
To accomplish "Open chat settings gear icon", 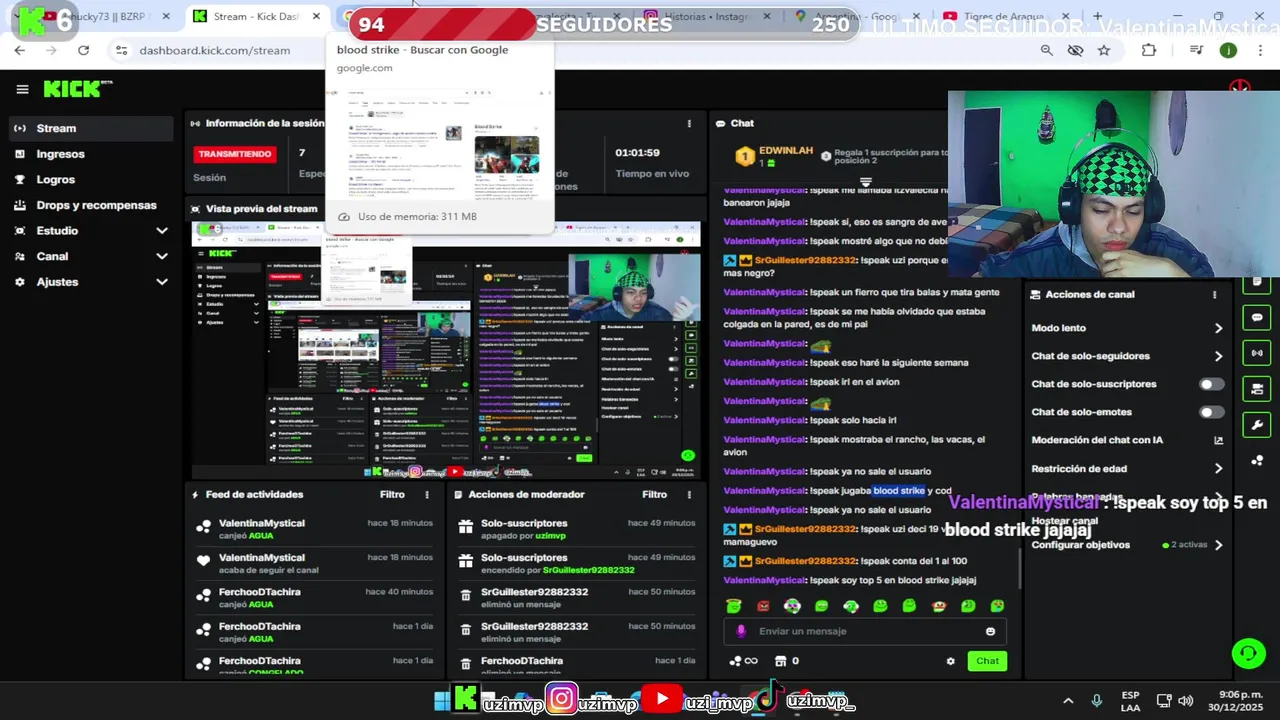I will pyautogui.click(x=950, y=661).
